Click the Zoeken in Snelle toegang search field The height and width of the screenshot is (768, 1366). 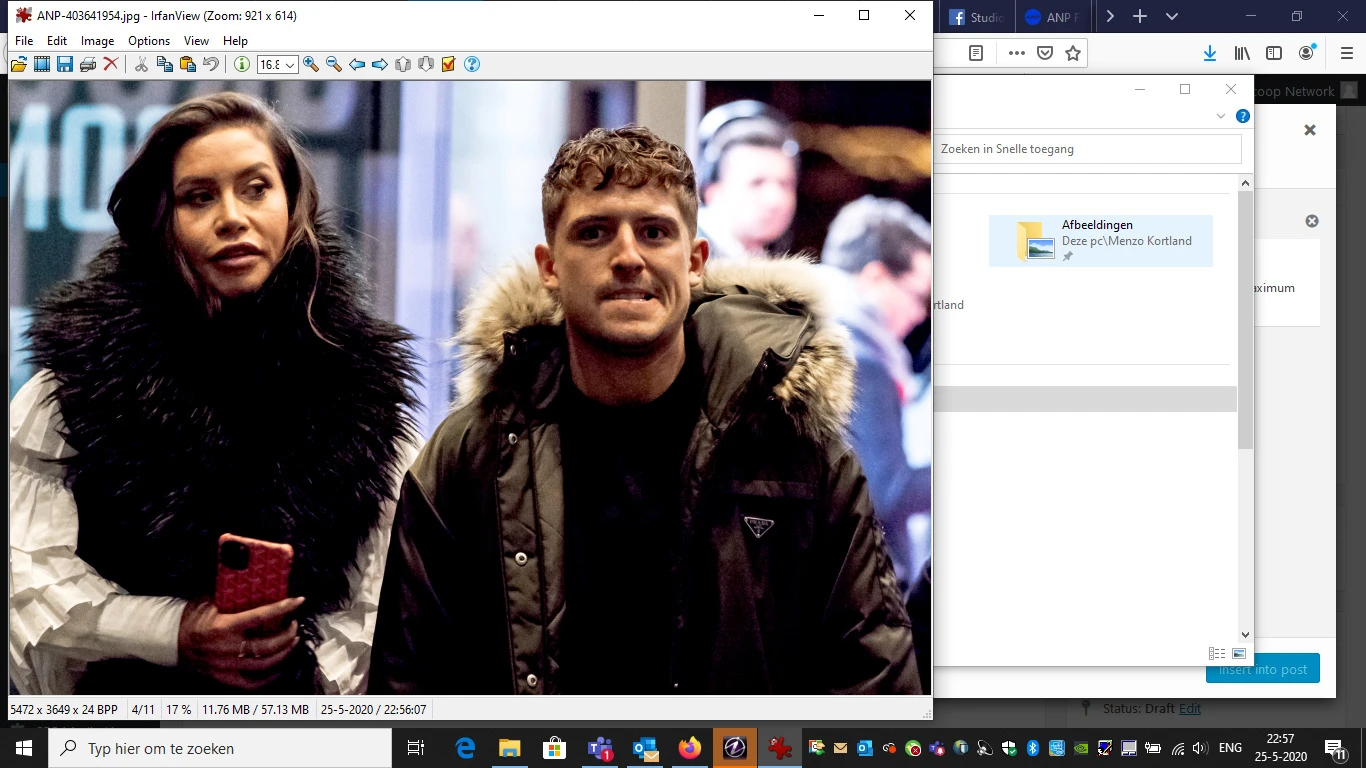pyautogui.click(x=1088, y=149)
